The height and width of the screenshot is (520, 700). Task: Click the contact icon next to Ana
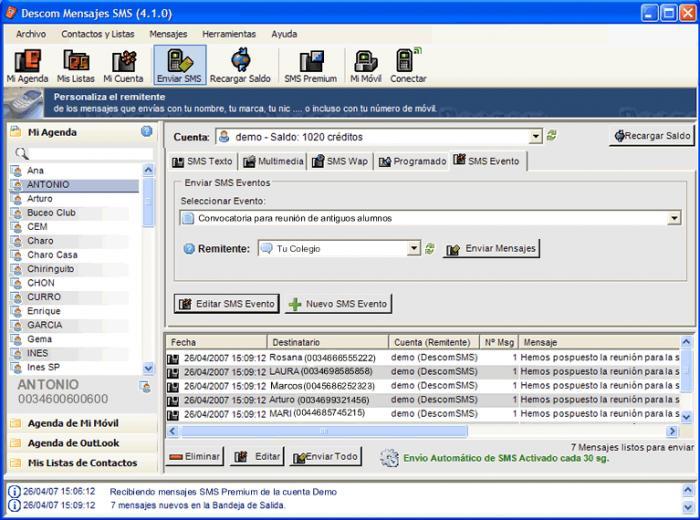pos(17,171)
